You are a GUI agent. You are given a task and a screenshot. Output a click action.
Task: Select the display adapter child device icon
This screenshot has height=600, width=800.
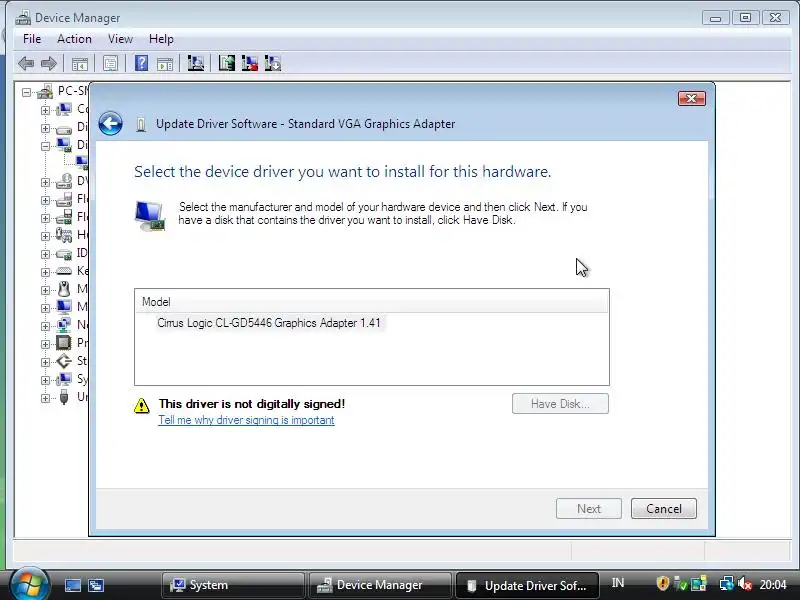pos(82,163)
